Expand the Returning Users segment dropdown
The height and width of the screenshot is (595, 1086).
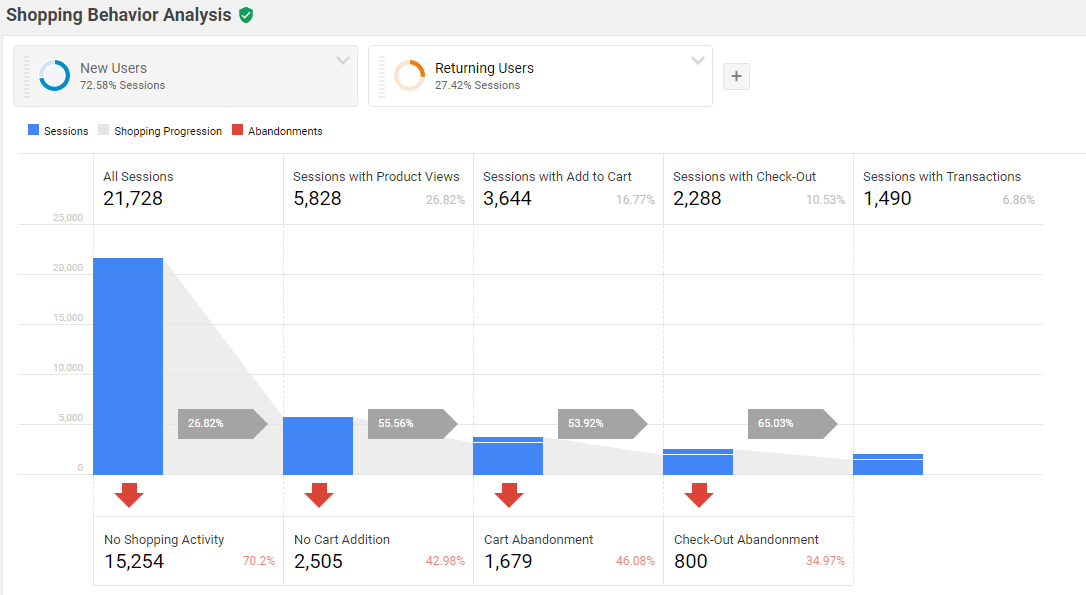pos(698,61)
